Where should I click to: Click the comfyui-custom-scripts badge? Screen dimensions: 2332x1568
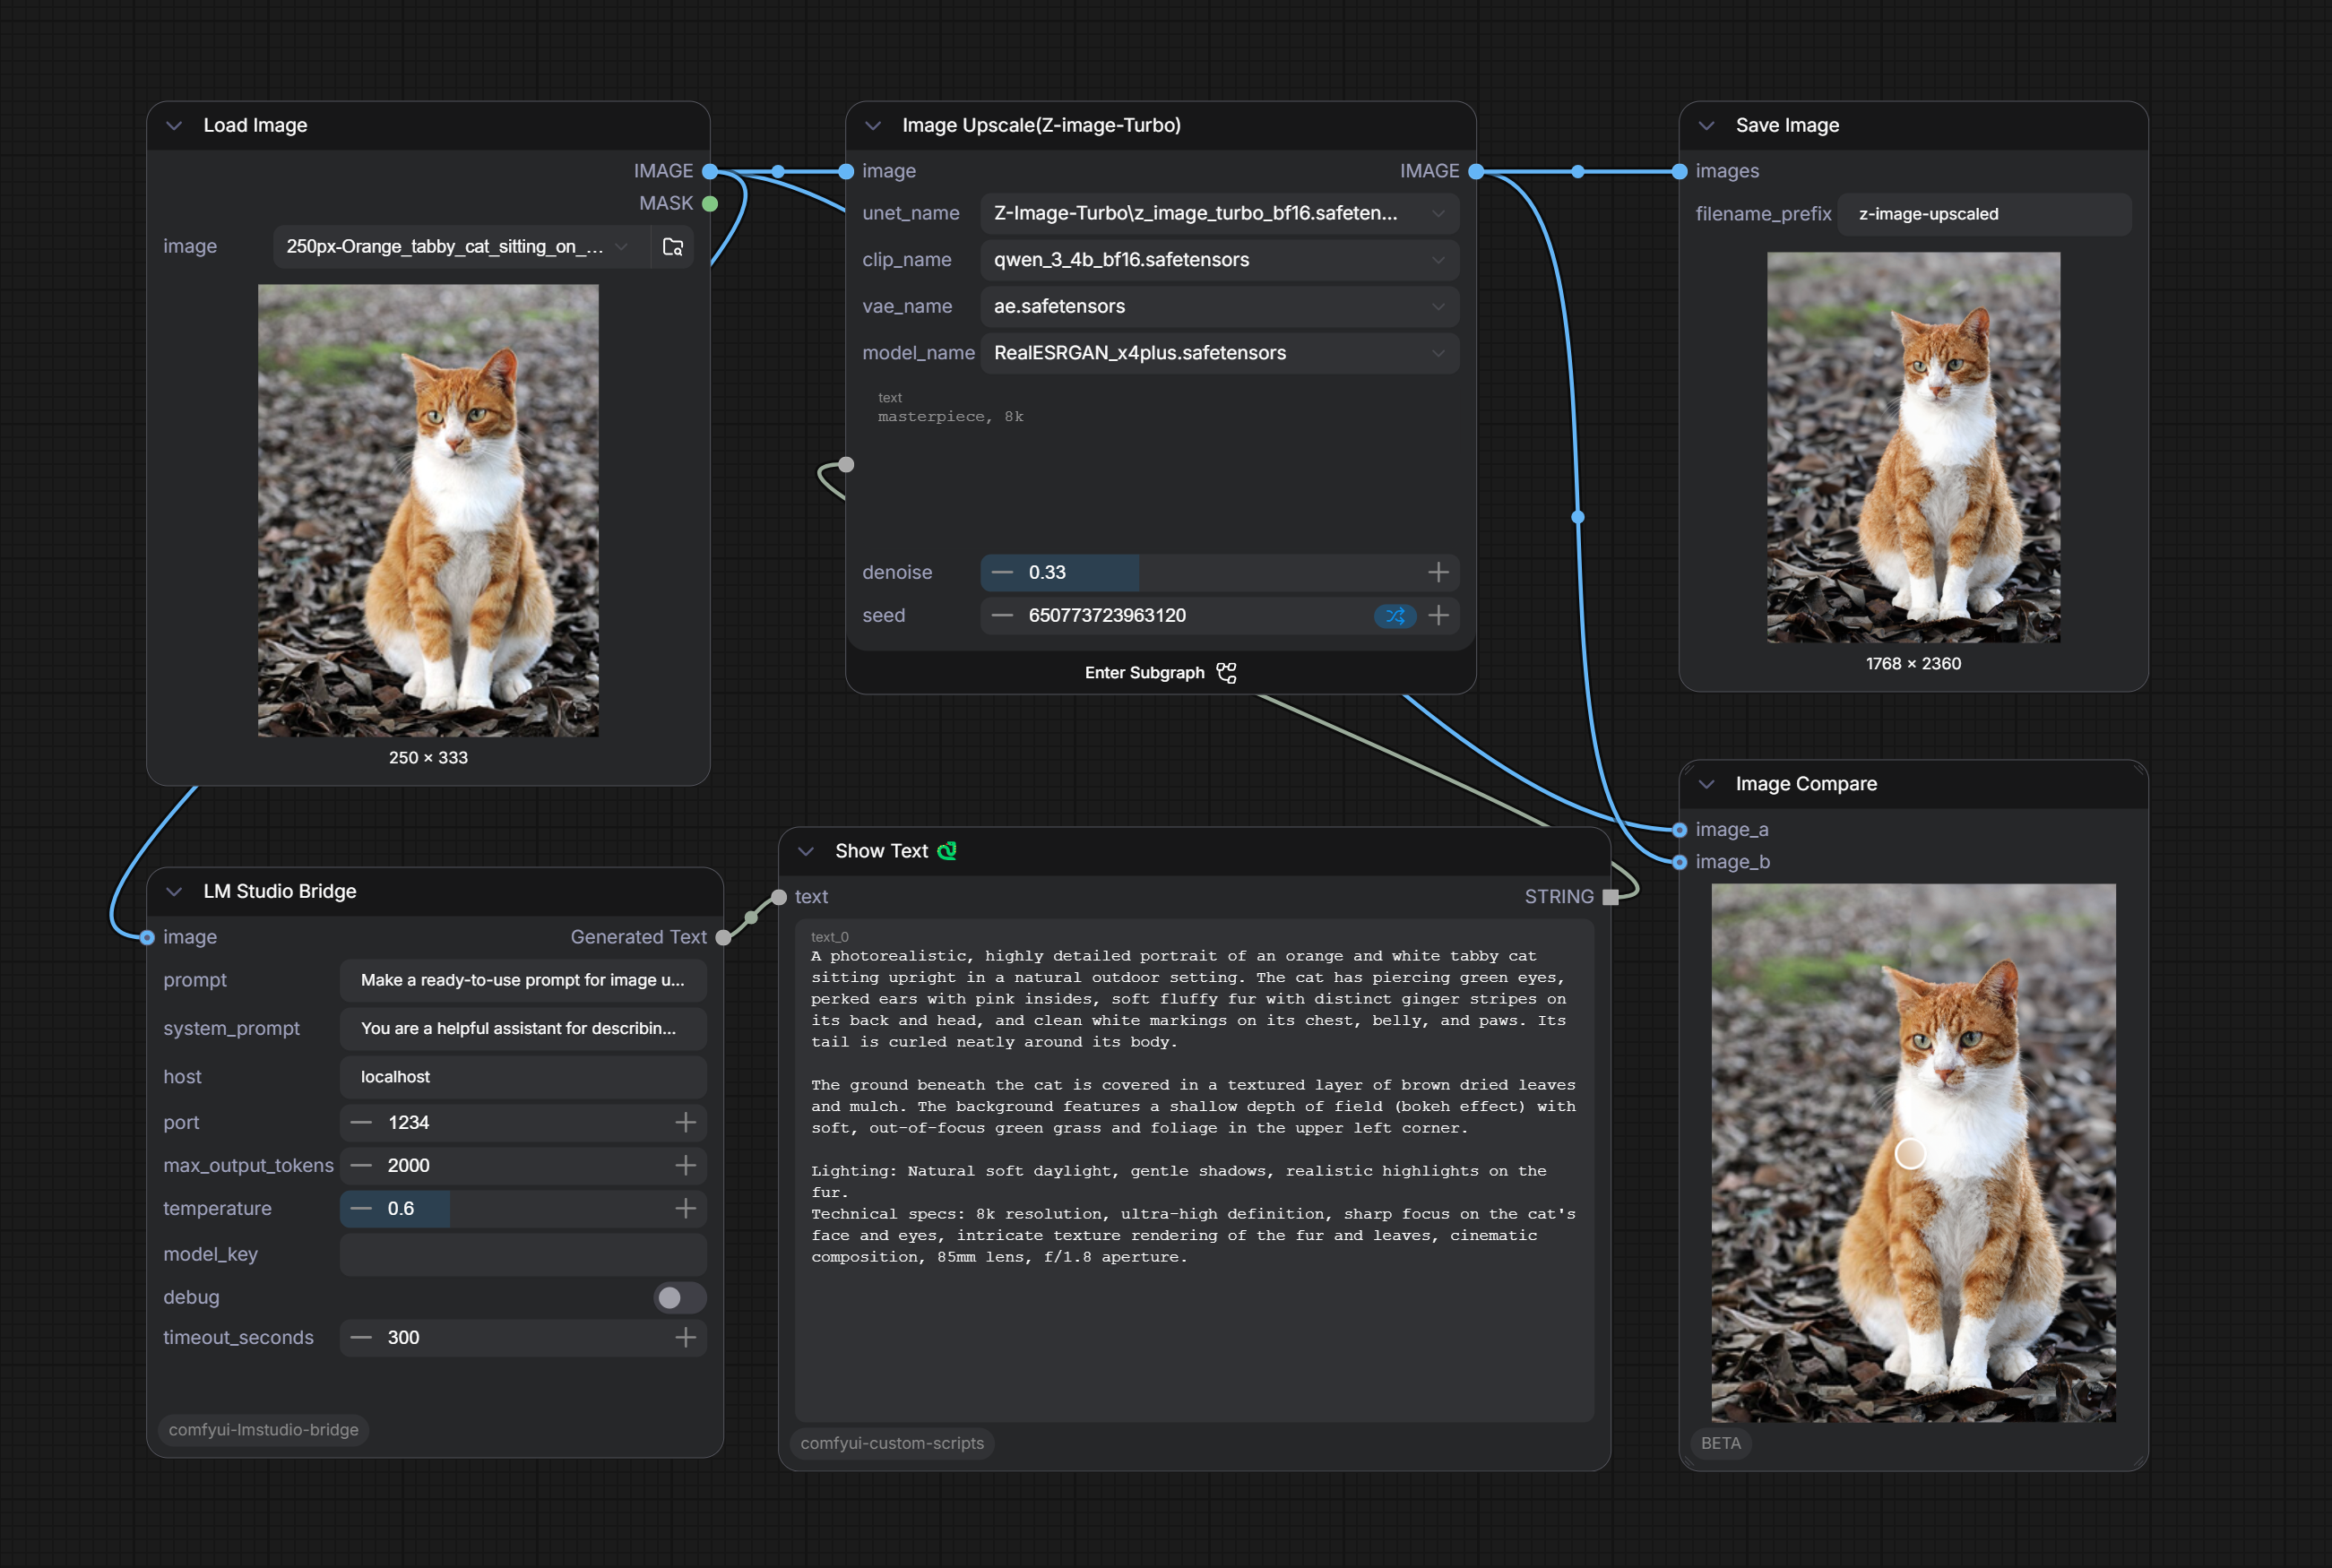click(x=892, y=1443)
